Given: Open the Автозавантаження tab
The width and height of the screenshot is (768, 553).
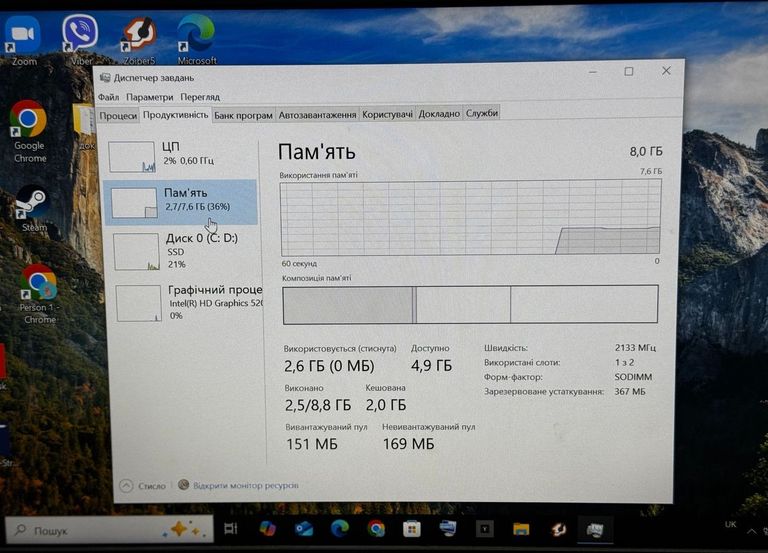Looking at the screenshot, I should [x=317, y=115].
